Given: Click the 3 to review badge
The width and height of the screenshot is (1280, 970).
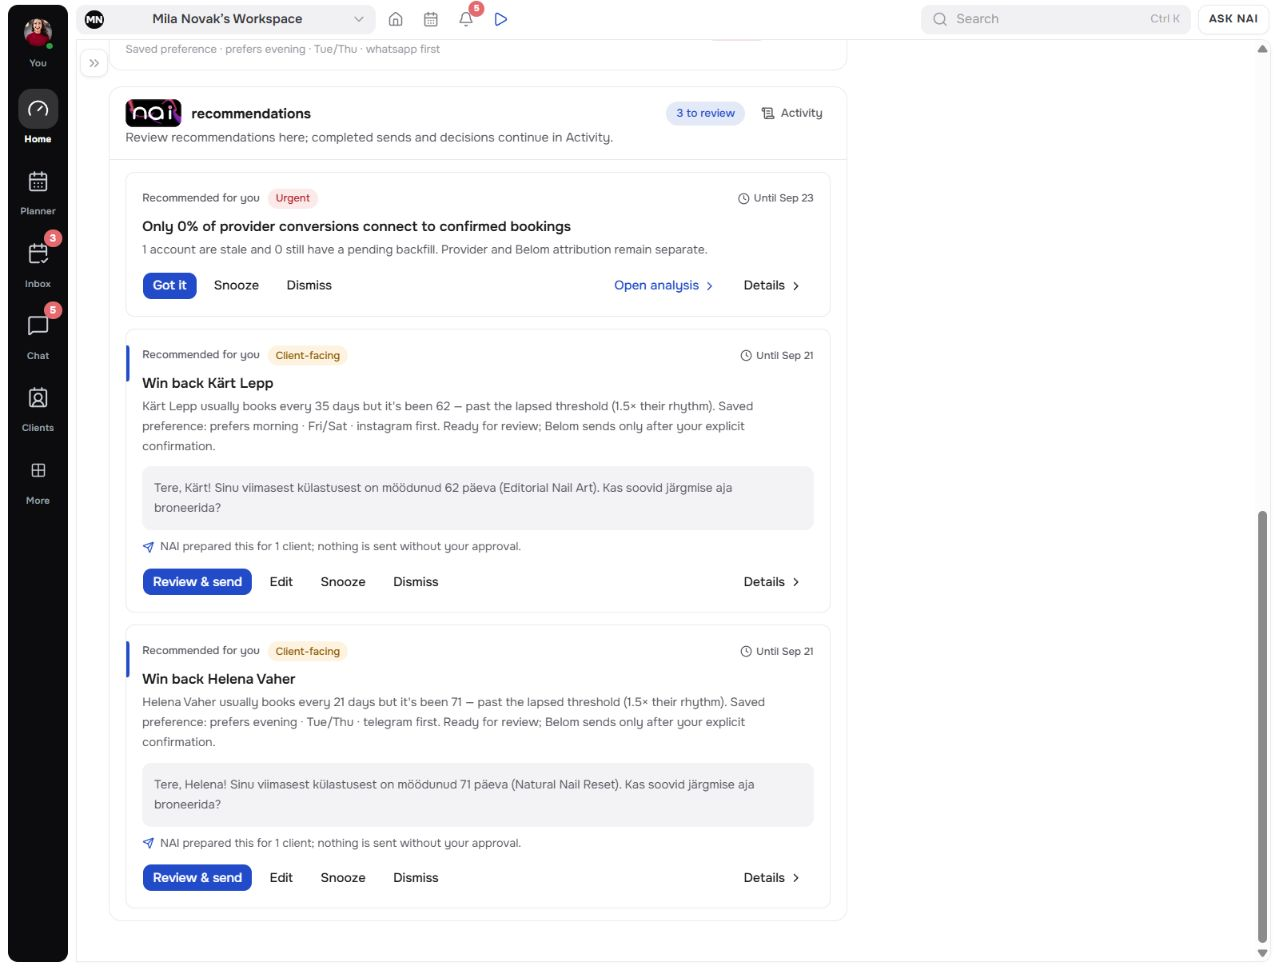Looking at the screenshot, I should click(x=705, y=113).
